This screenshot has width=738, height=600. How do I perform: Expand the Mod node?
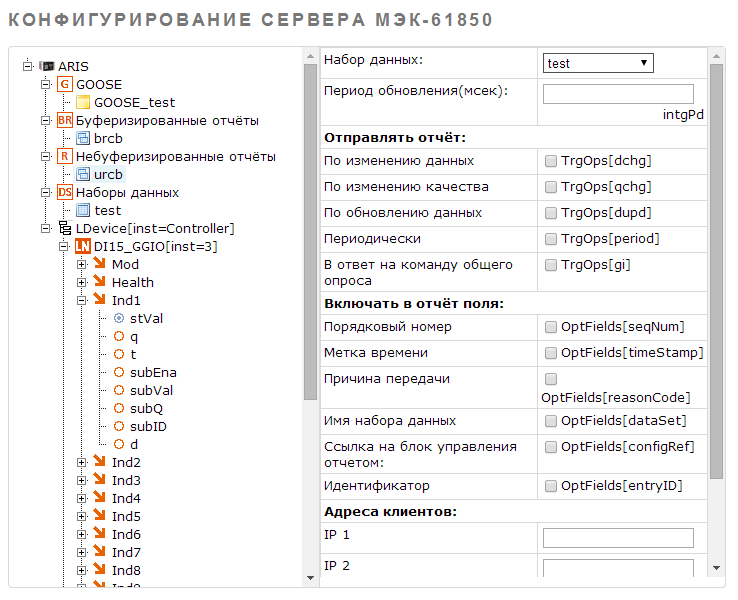tap(82, 264)
